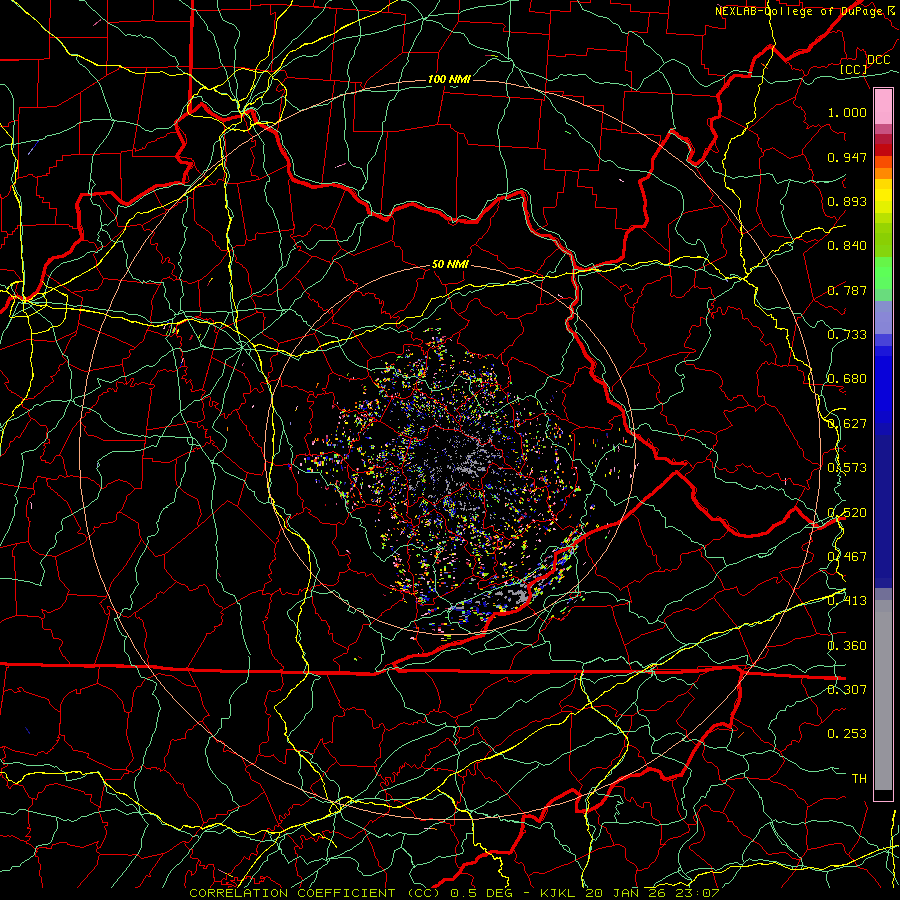Click the DCC label above the color scale
The height and width of the screenshot is (900, 900).
click(x=878, y=59)
